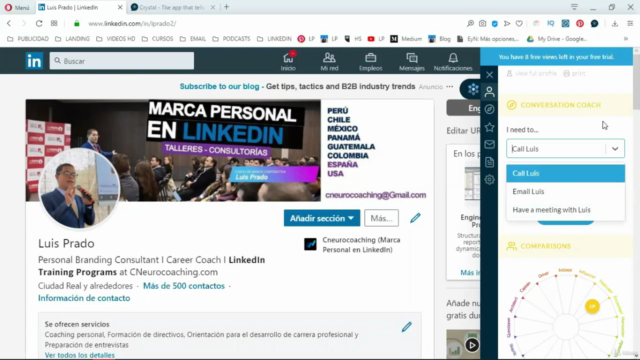Open the CURSOS bookmarks folder
The height and width of the screenshot is (360, 640).
(158, 39)
